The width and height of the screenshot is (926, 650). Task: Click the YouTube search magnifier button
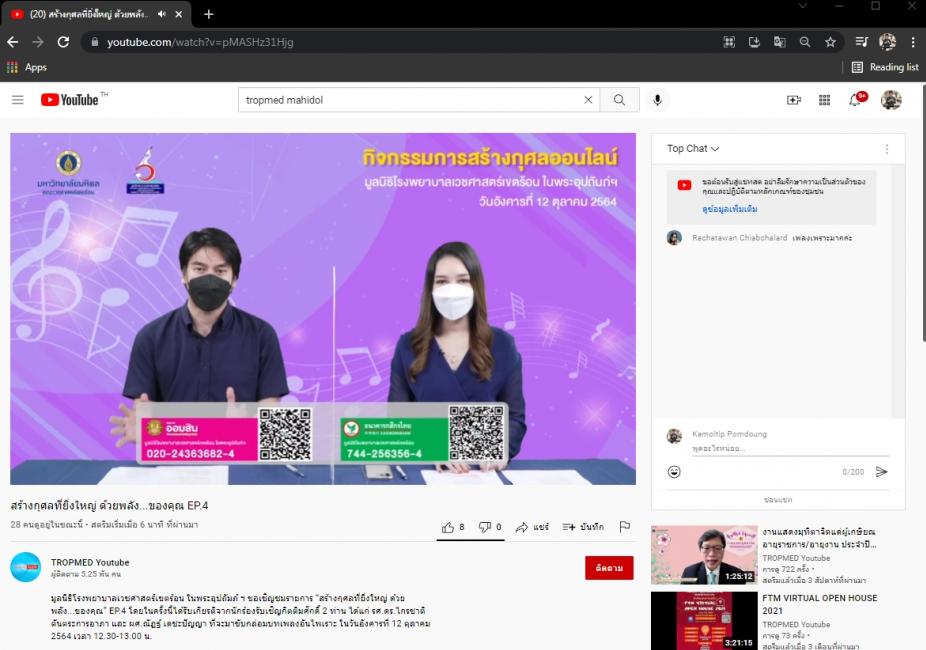tap(619, 100)
